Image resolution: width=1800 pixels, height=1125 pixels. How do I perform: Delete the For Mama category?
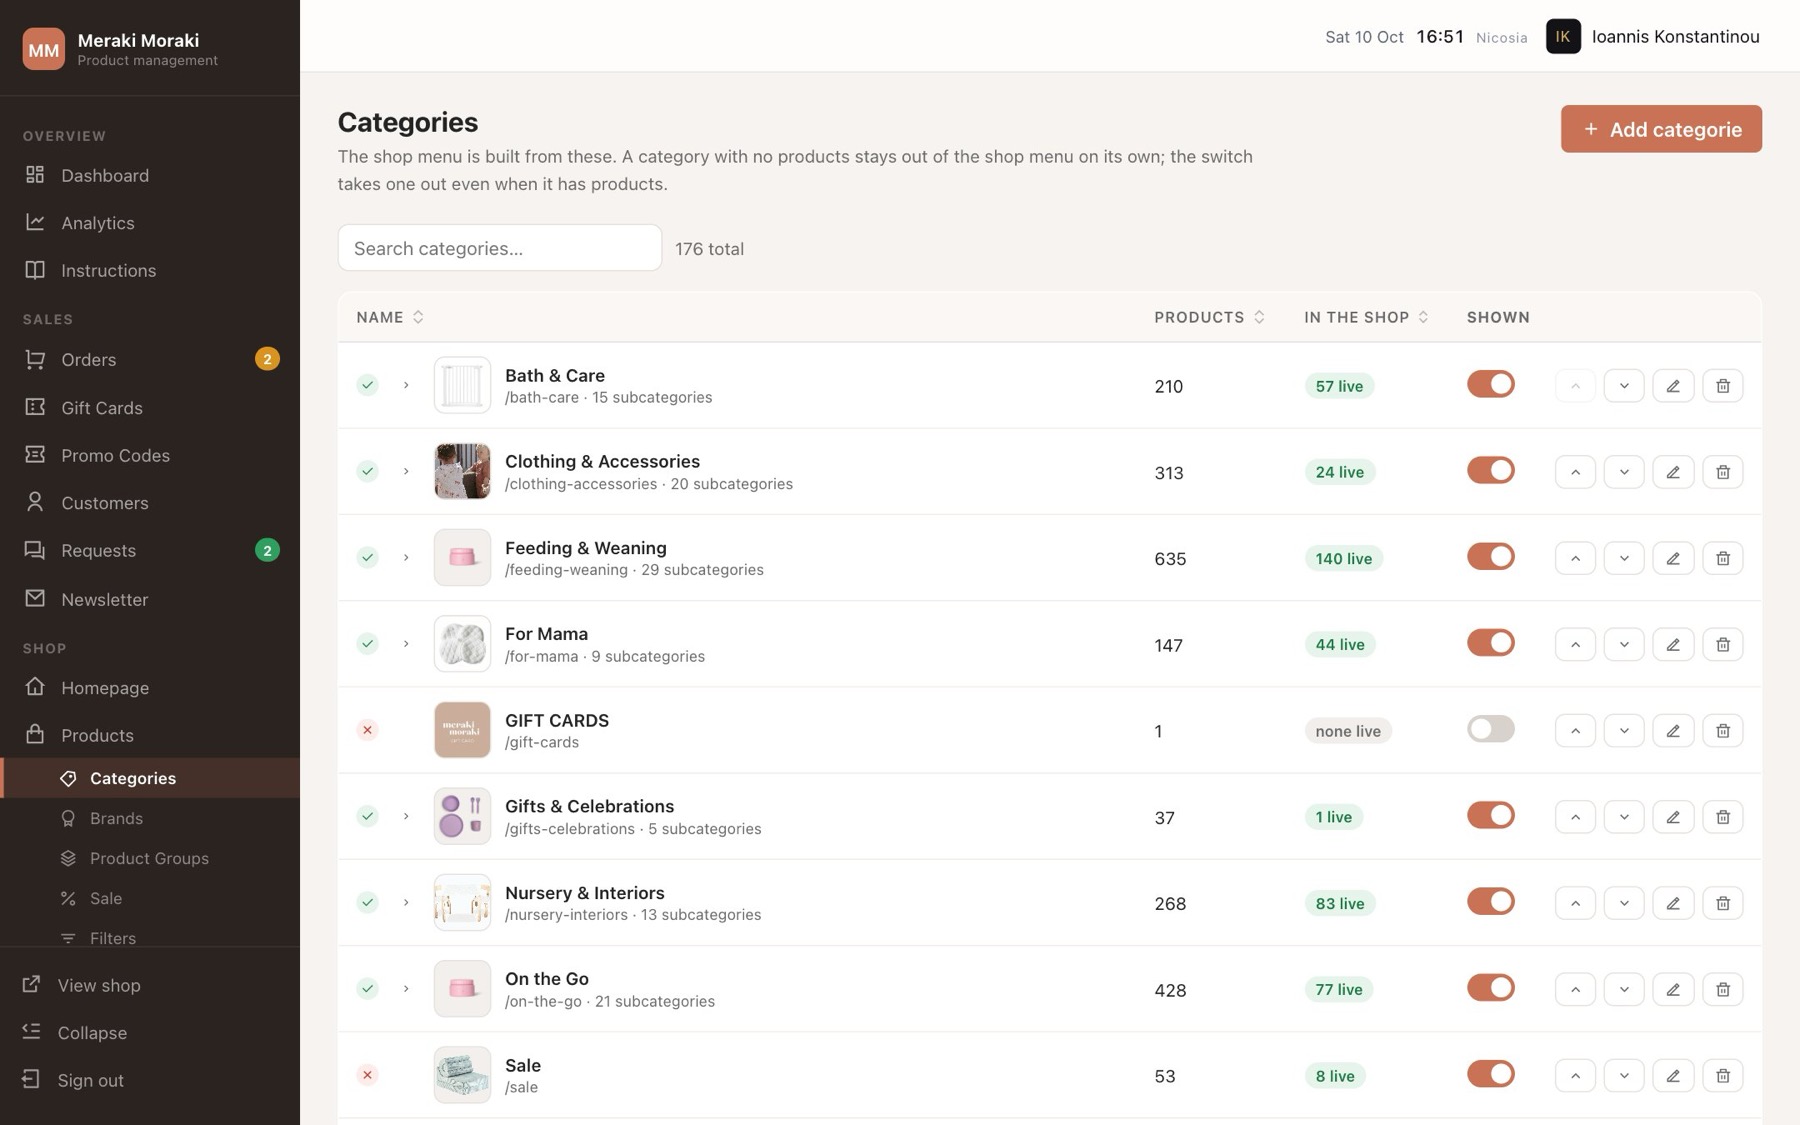1723,645
